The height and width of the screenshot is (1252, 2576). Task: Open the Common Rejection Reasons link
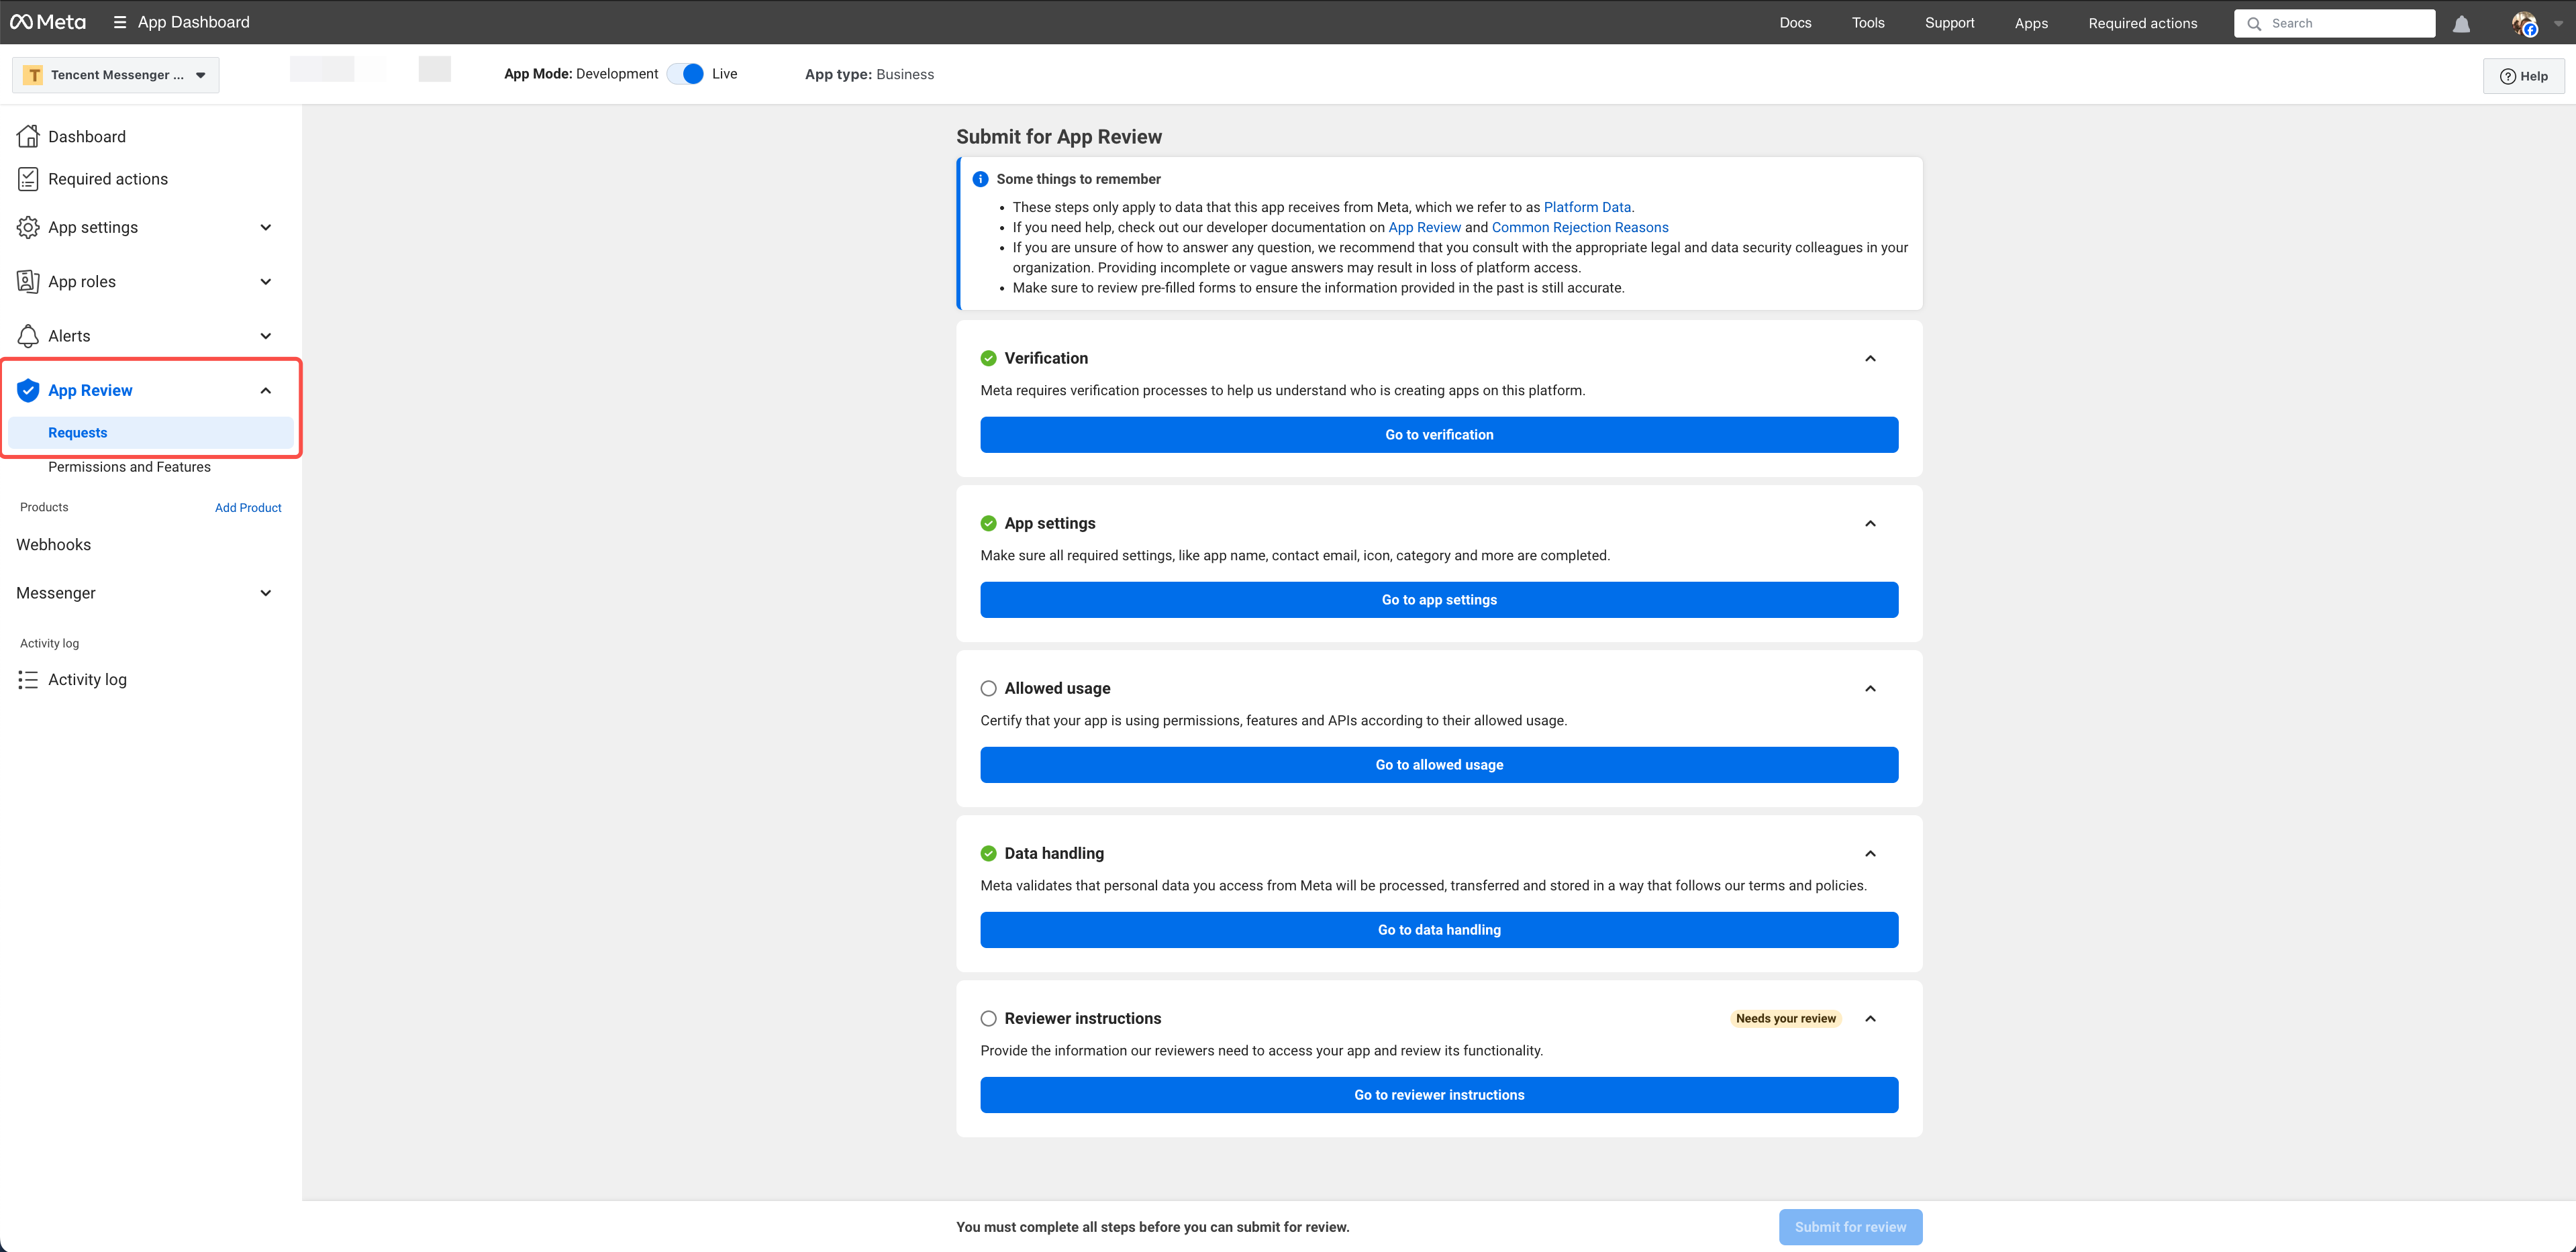[x=1579, y=227]
